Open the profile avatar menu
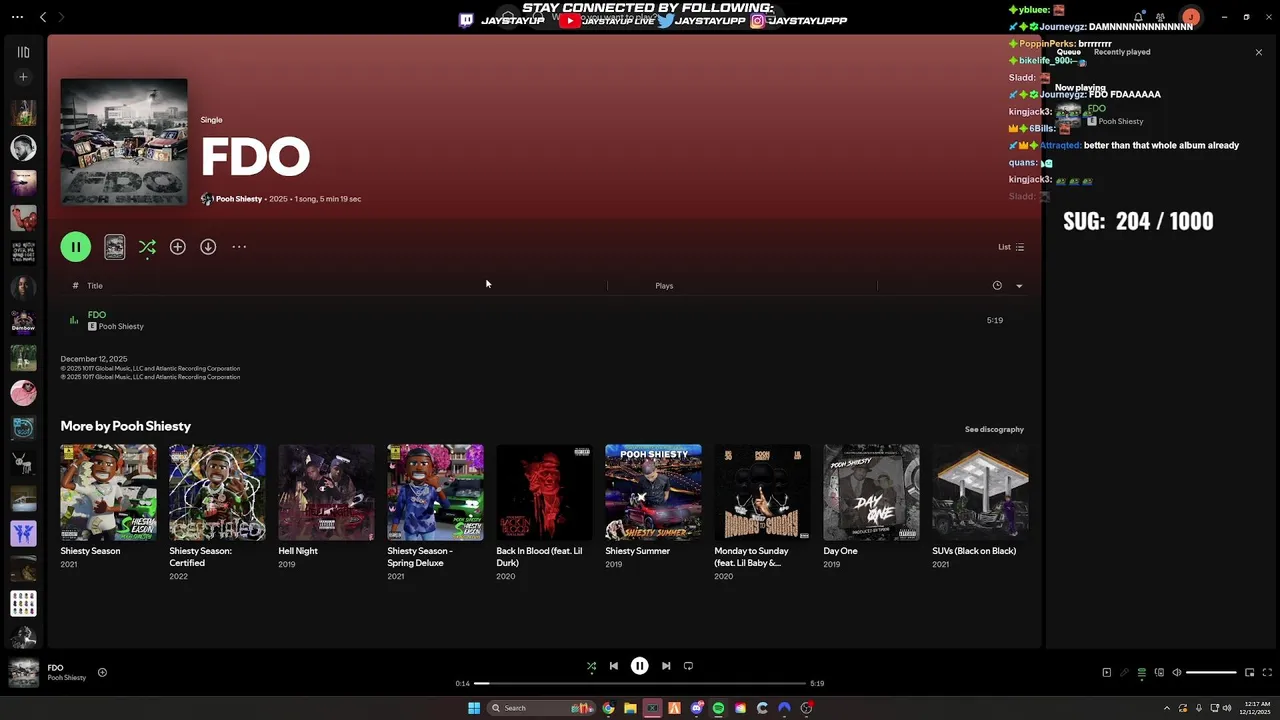1280x720 pixels. pos(1191,17)
